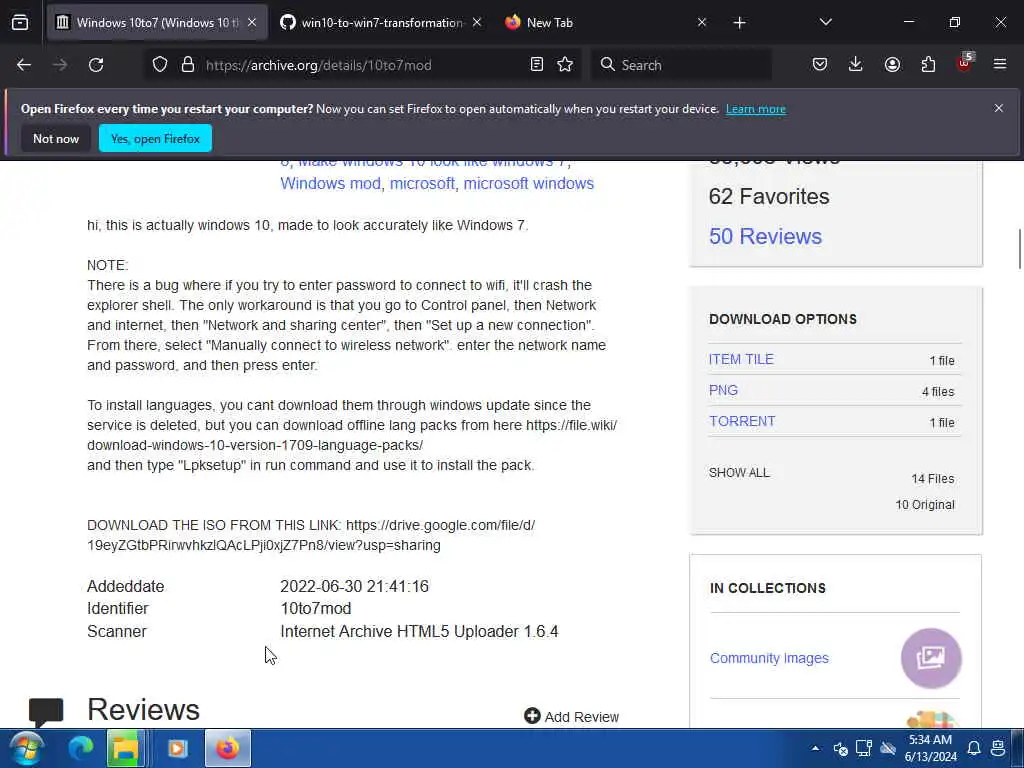This screenshot has width=1024, height=768.
Task: Open File Explorer from the taskbar
Action: pos(126,748)
